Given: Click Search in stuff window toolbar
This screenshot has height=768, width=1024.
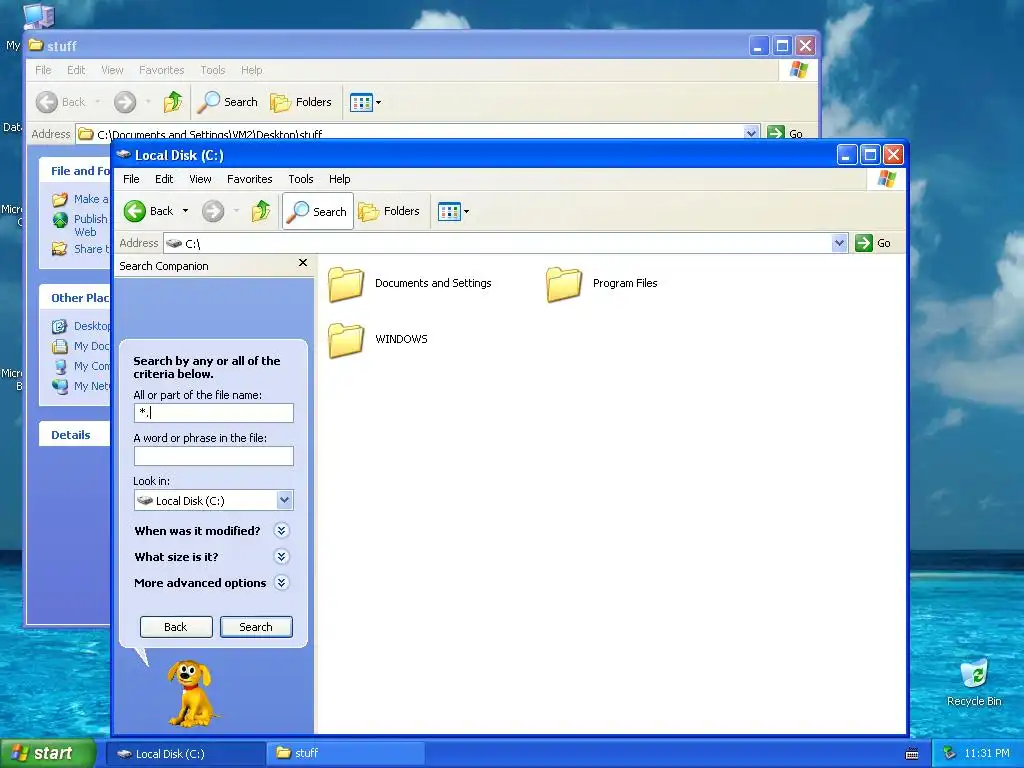Looking at the screenshot, I should [x=228, y=102].
